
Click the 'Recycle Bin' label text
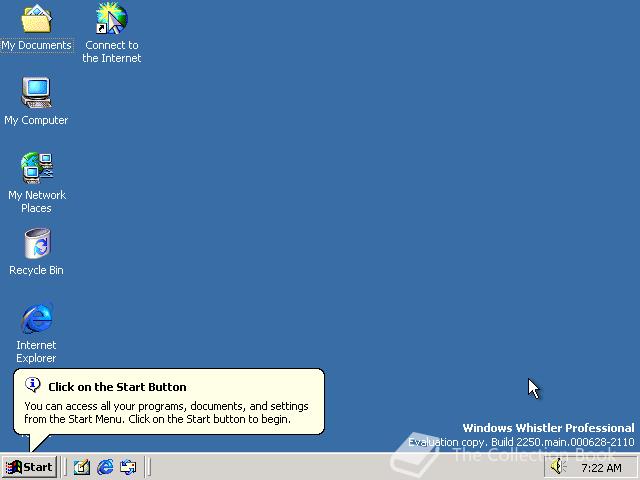[x=36, y=270]
